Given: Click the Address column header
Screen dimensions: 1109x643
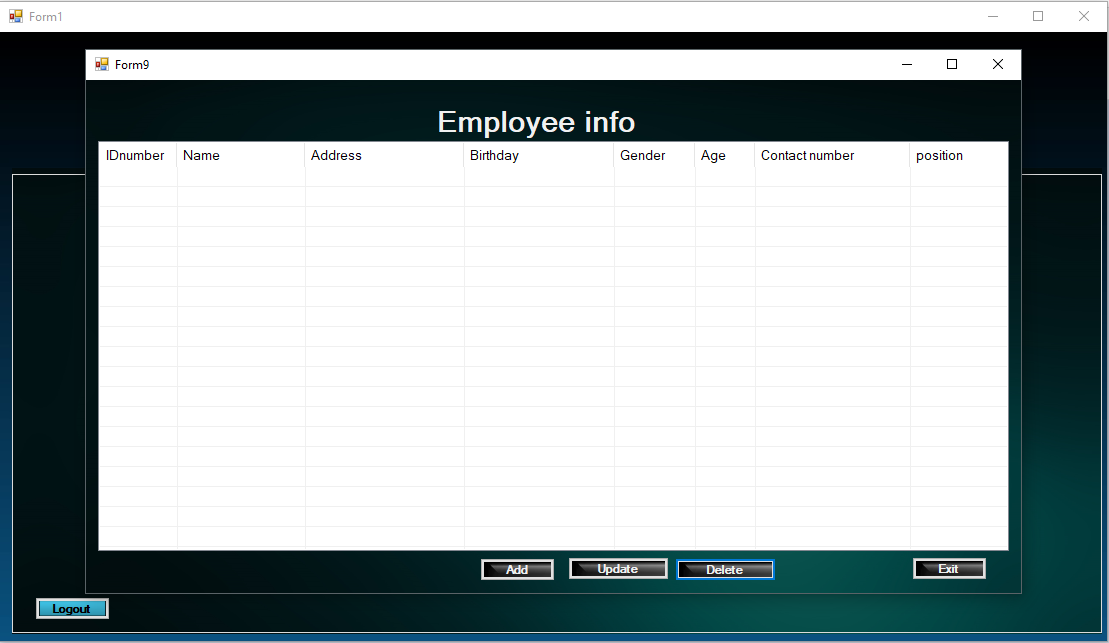Looking at the screenshot, I should click(384, 156).
